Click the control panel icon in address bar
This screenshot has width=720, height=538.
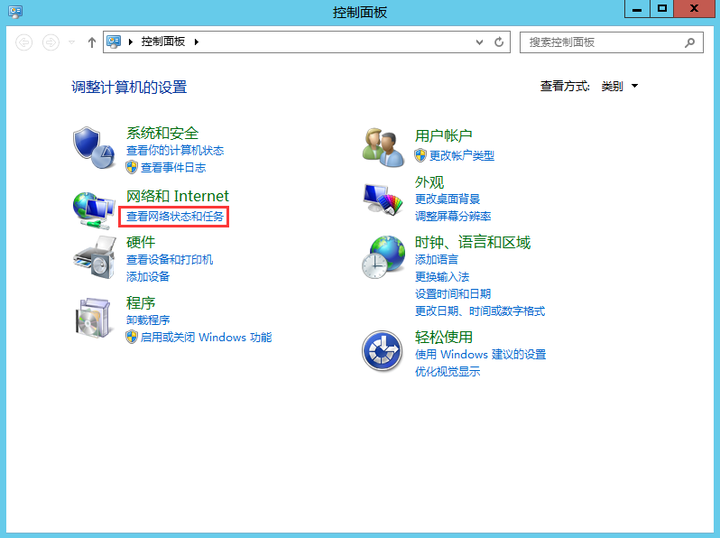[113, 42]
